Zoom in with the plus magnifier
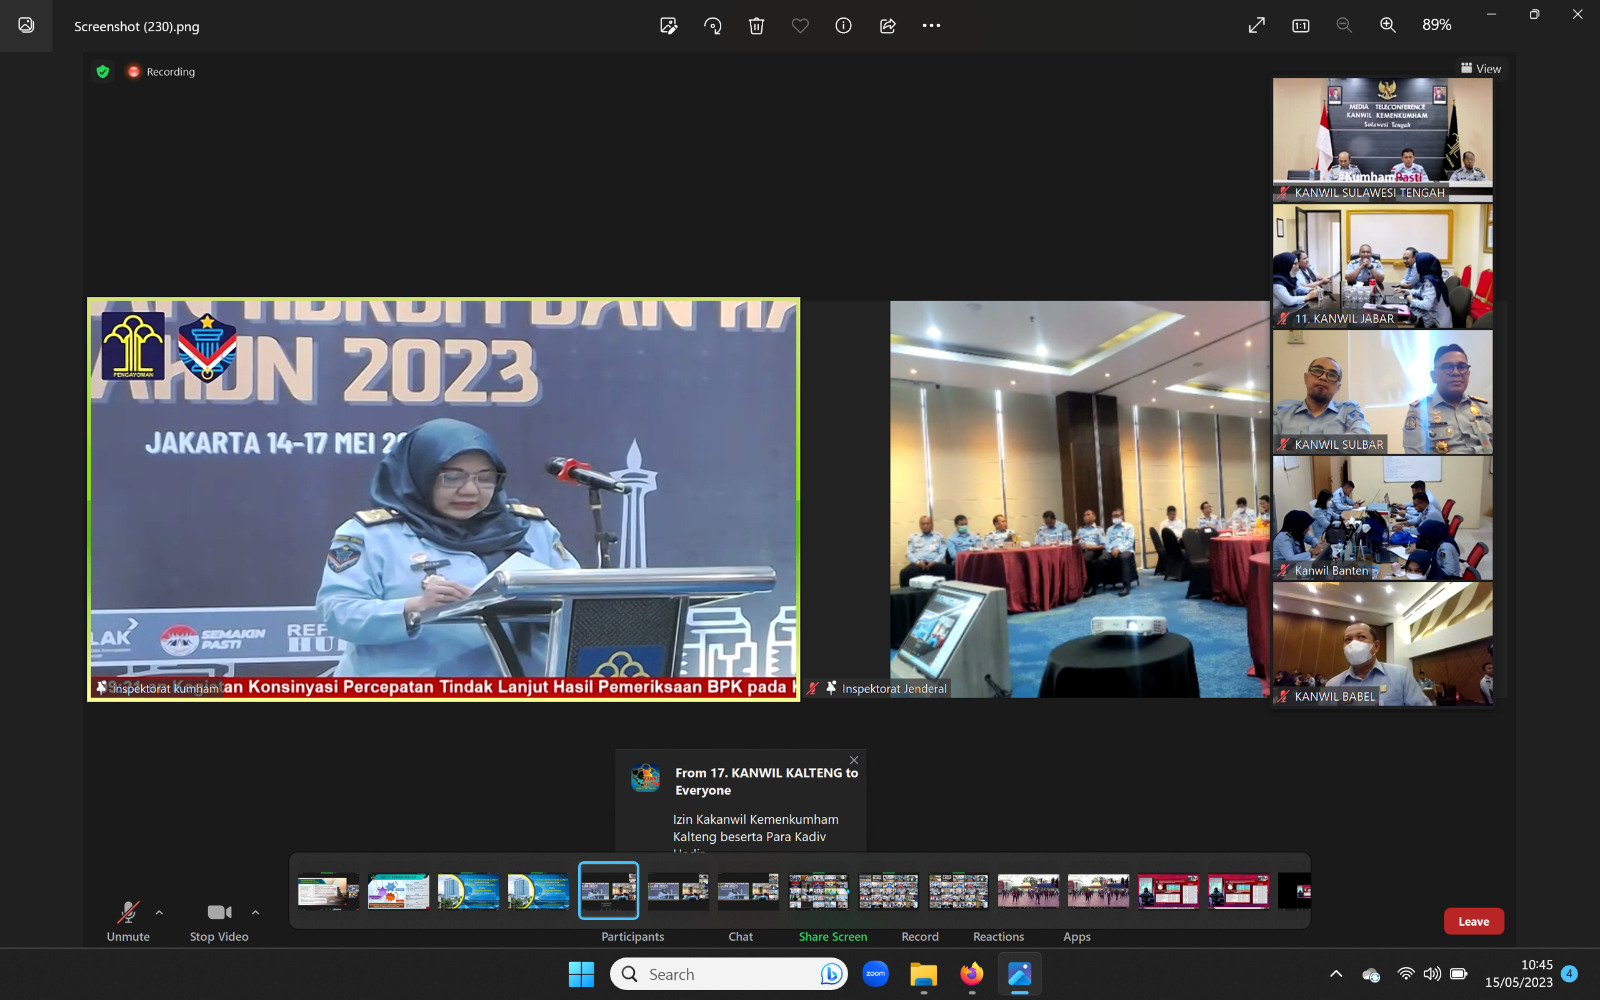Screen dimensions: 1600x1000 pyautogui.click(x=1388, y=26)
